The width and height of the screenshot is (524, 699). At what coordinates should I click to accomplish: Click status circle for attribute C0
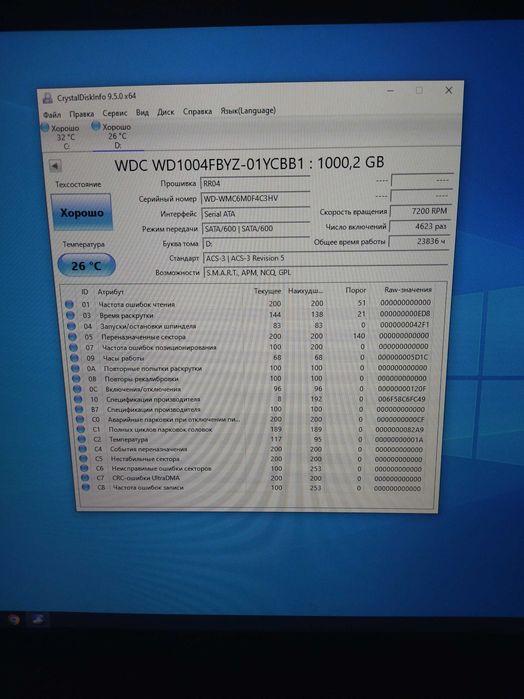[x=80, y=419]
